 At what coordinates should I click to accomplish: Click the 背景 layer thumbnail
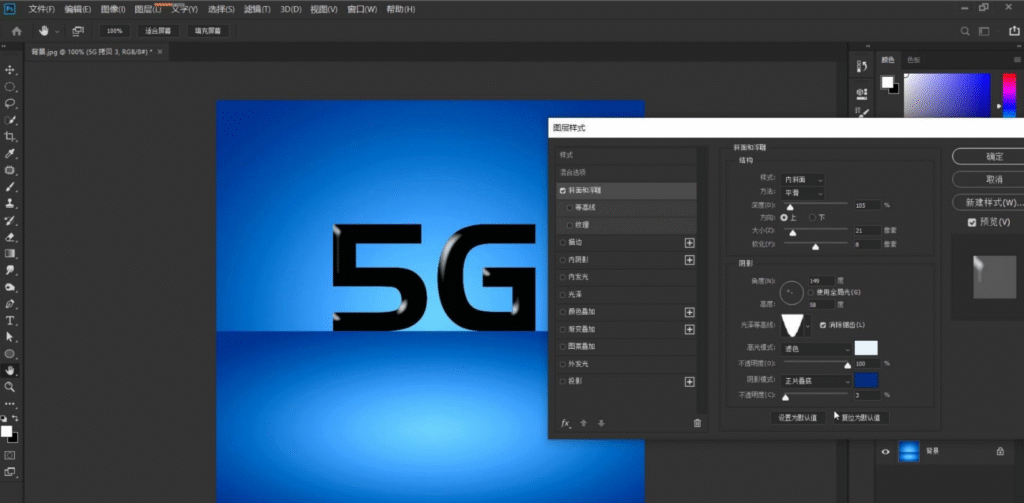point(908,451)
